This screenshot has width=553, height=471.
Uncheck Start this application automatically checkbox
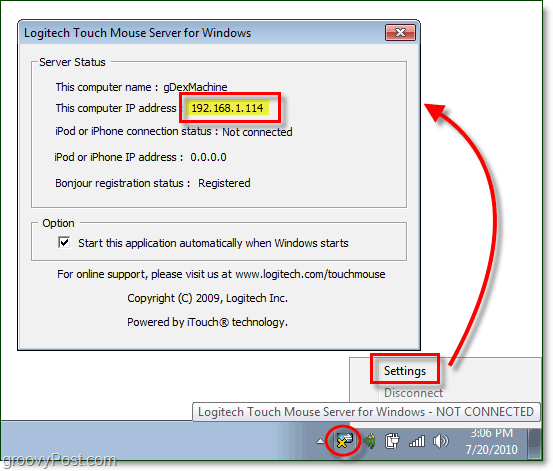click(64, 242)
